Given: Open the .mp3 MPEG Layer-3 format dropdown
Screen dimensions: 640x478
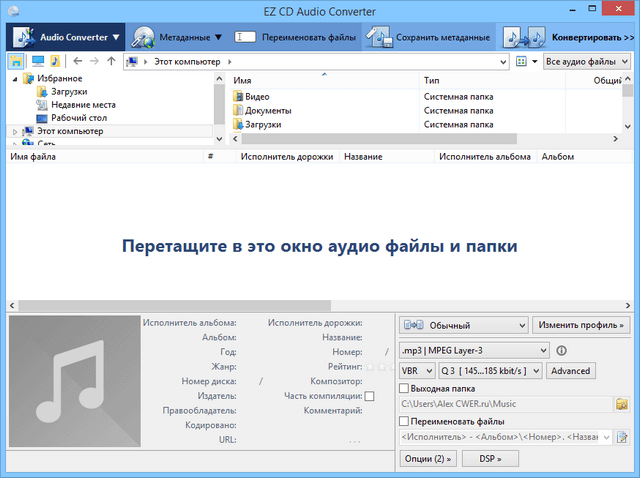Looking at the screenshot, I should pos(473,351).
